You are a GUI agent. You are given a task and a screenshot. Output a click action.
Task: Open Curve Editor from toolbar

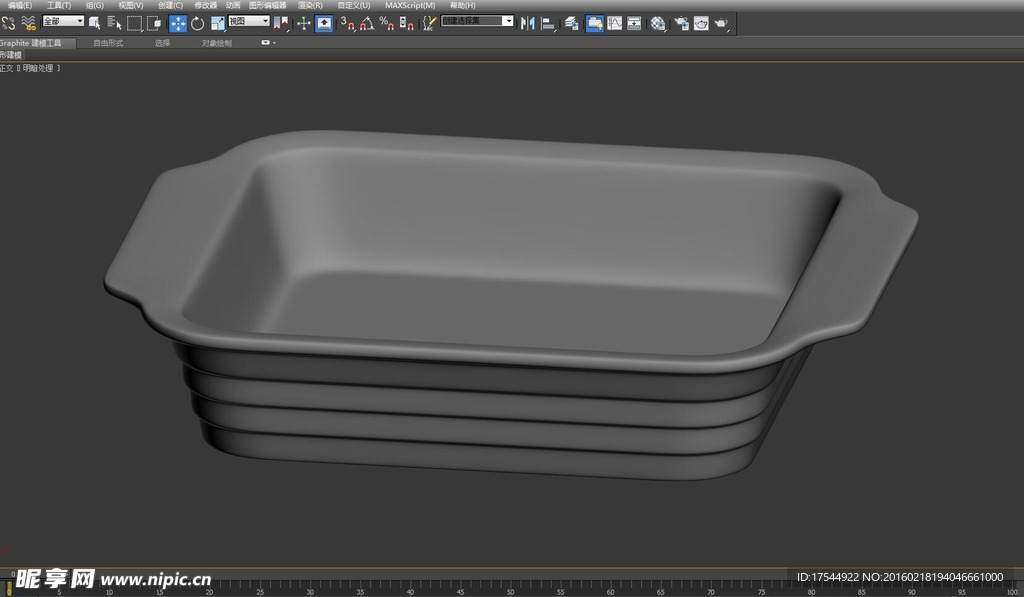tap(614, 23)
